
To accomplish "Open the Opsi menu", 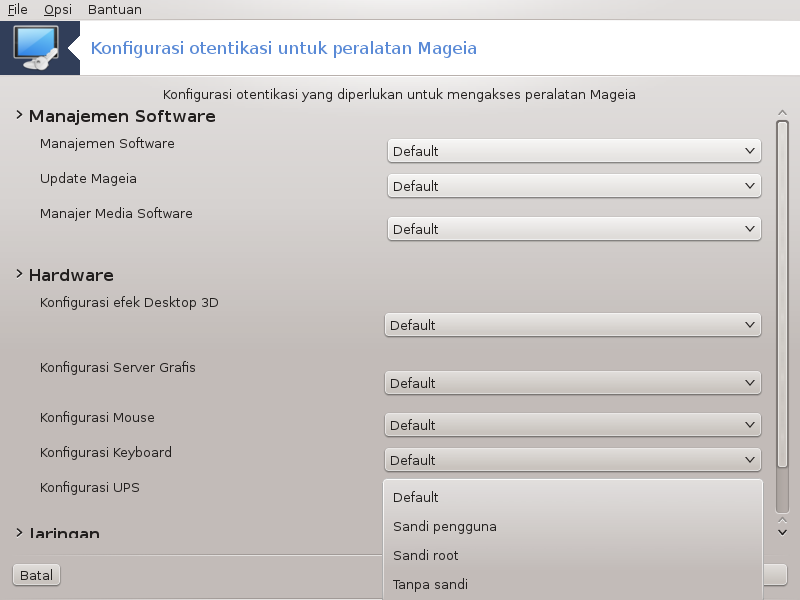I will click(58, 10).
